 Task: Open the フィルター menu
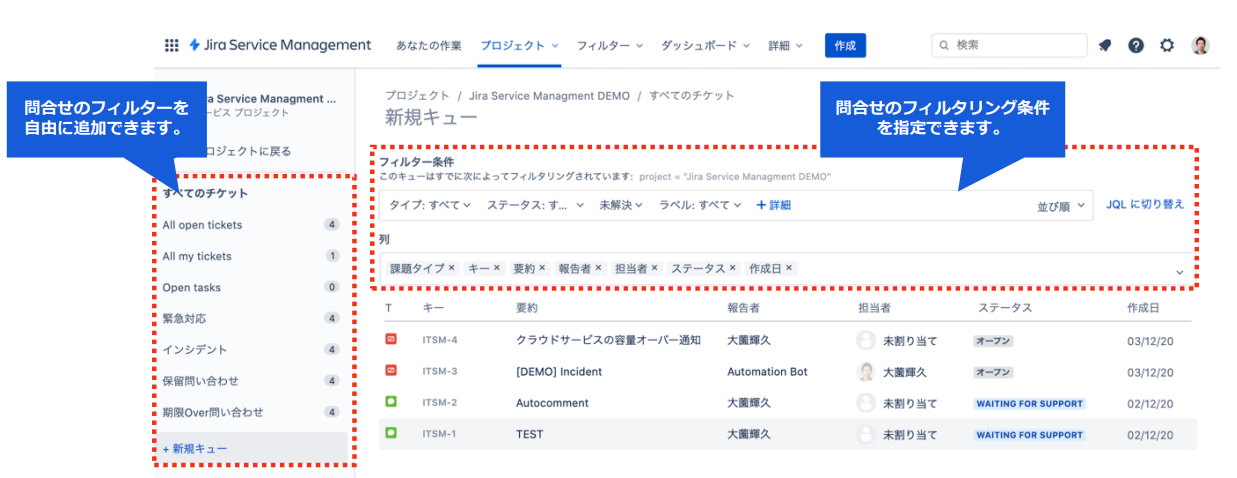(610, 46)
